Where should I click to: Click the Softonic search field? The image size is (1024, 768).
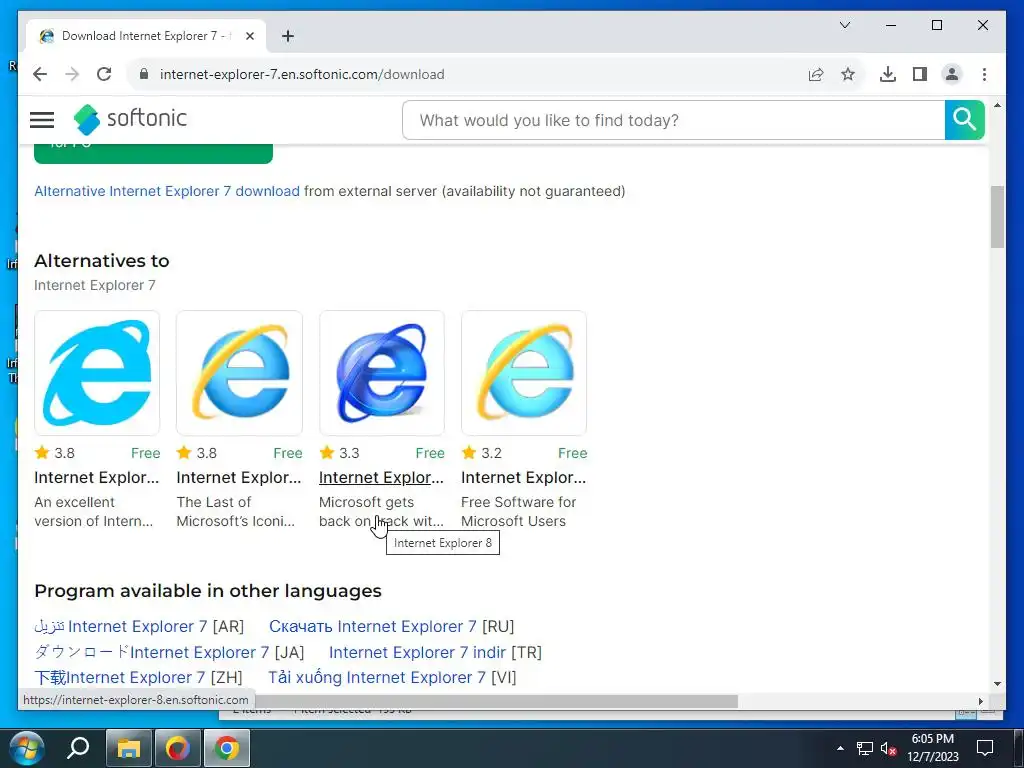click(x=673, y=120)
